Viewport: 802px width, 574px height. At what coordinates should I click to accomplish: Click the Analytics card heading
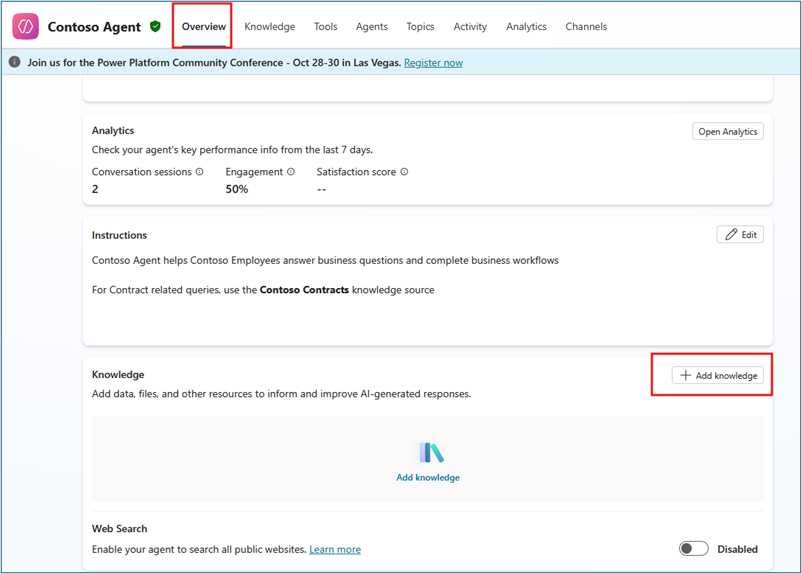(x=113, y=130)
